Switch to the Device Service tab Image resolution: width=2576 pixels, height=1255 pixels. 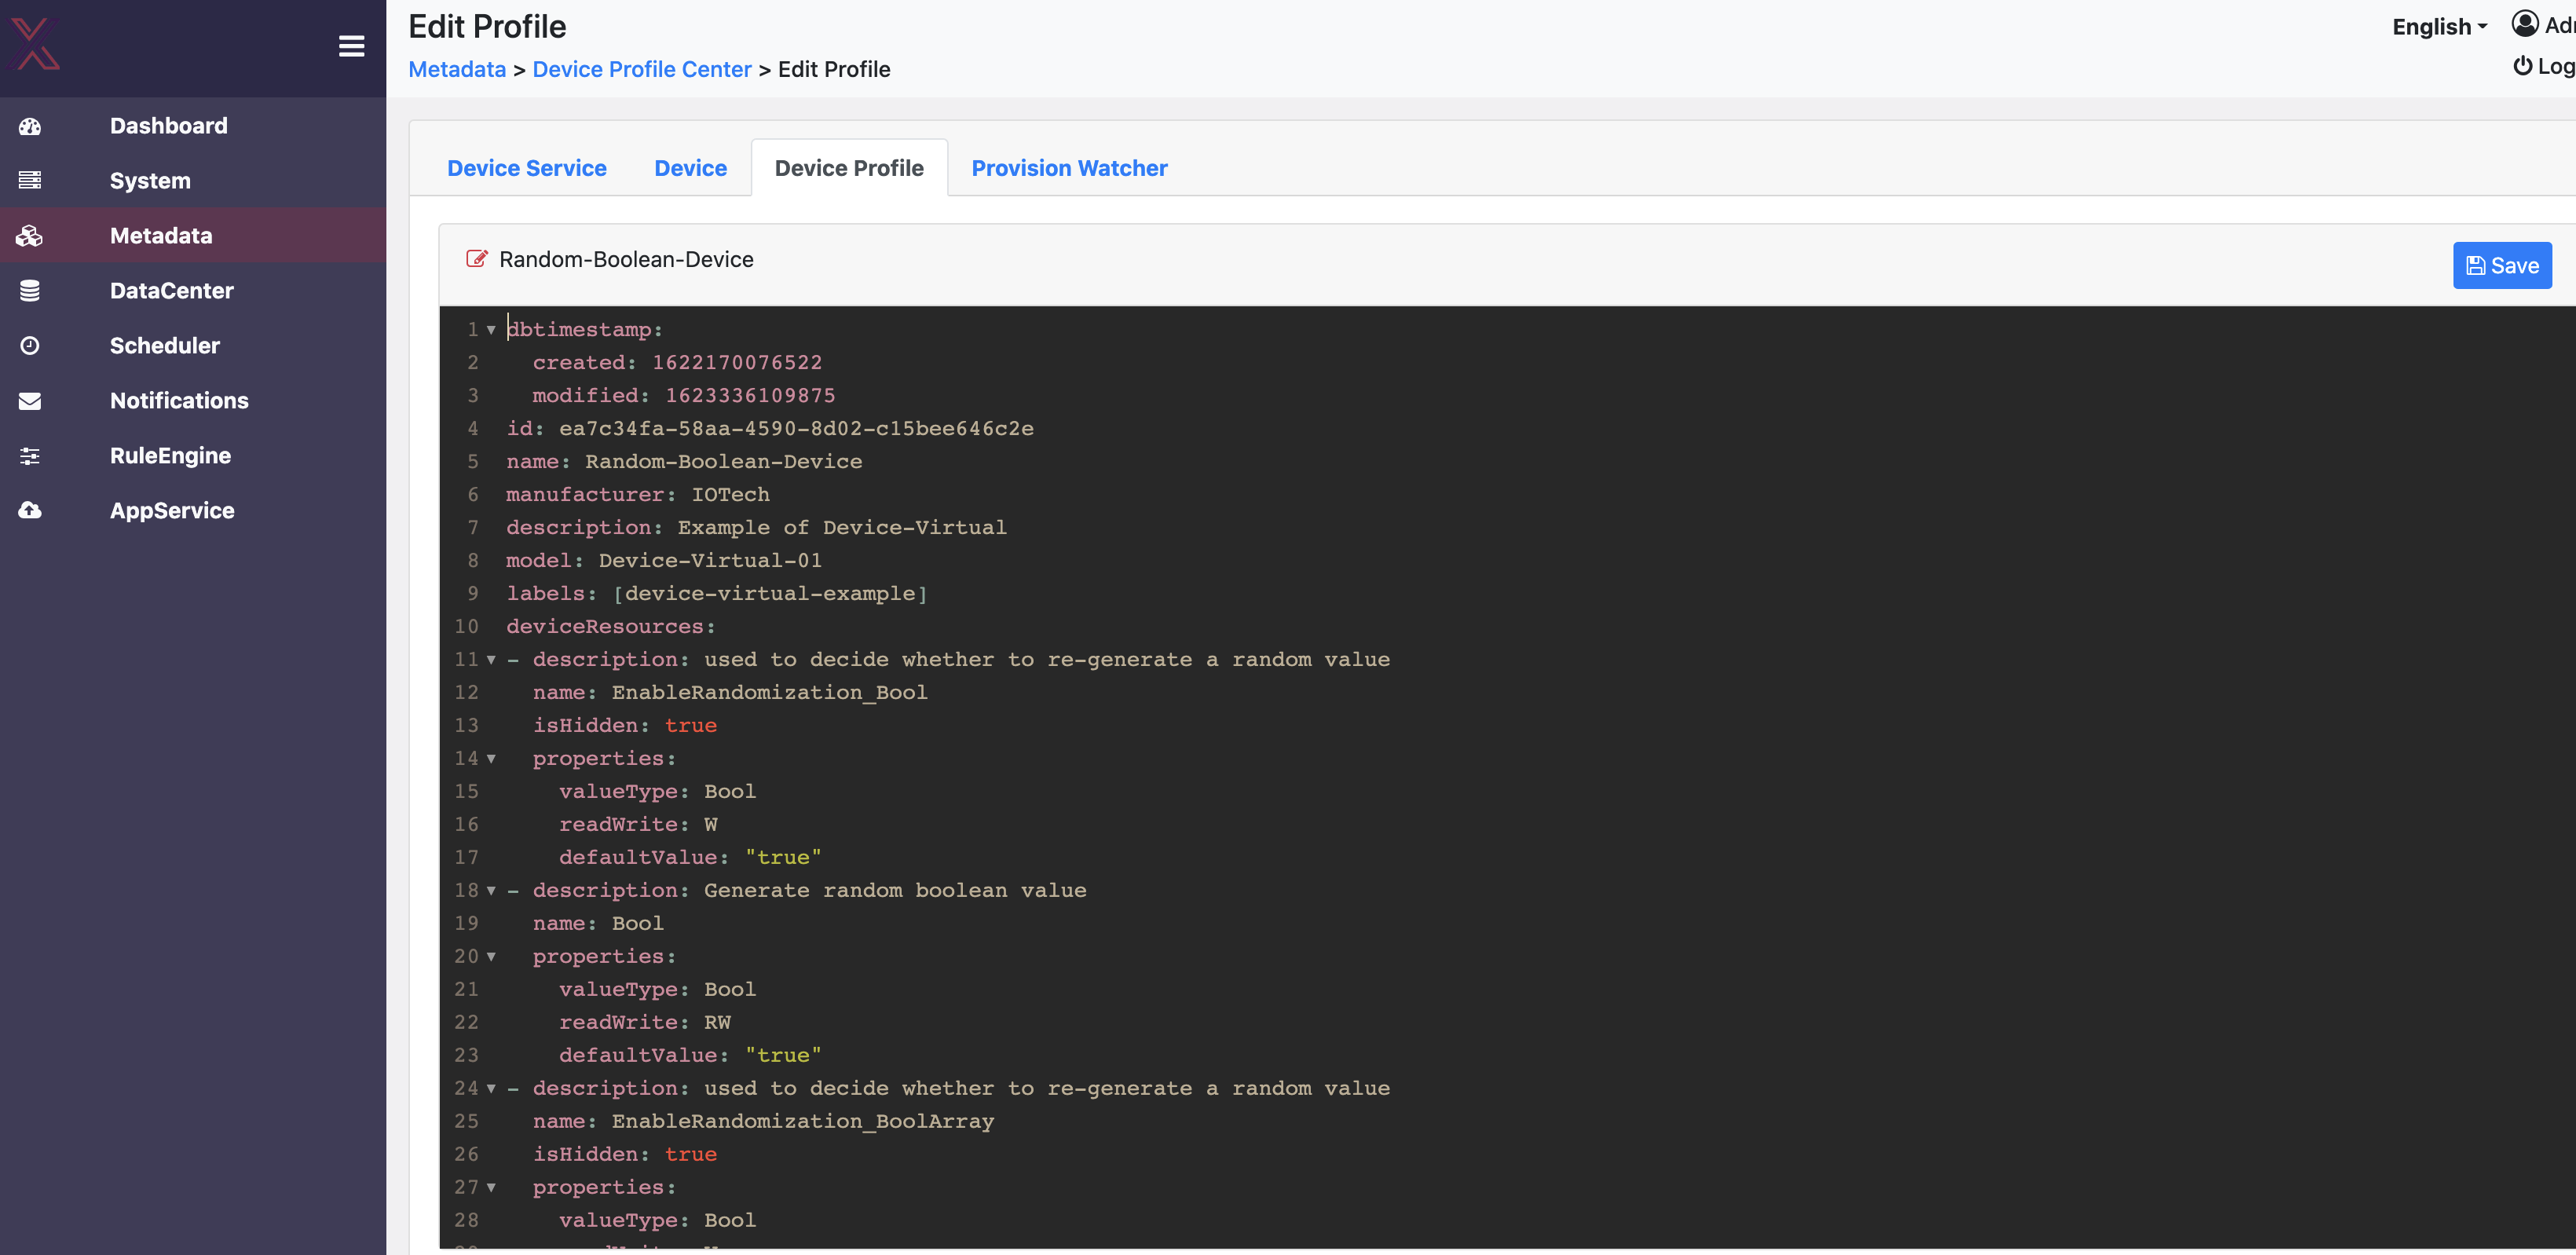tap(527, 167)
